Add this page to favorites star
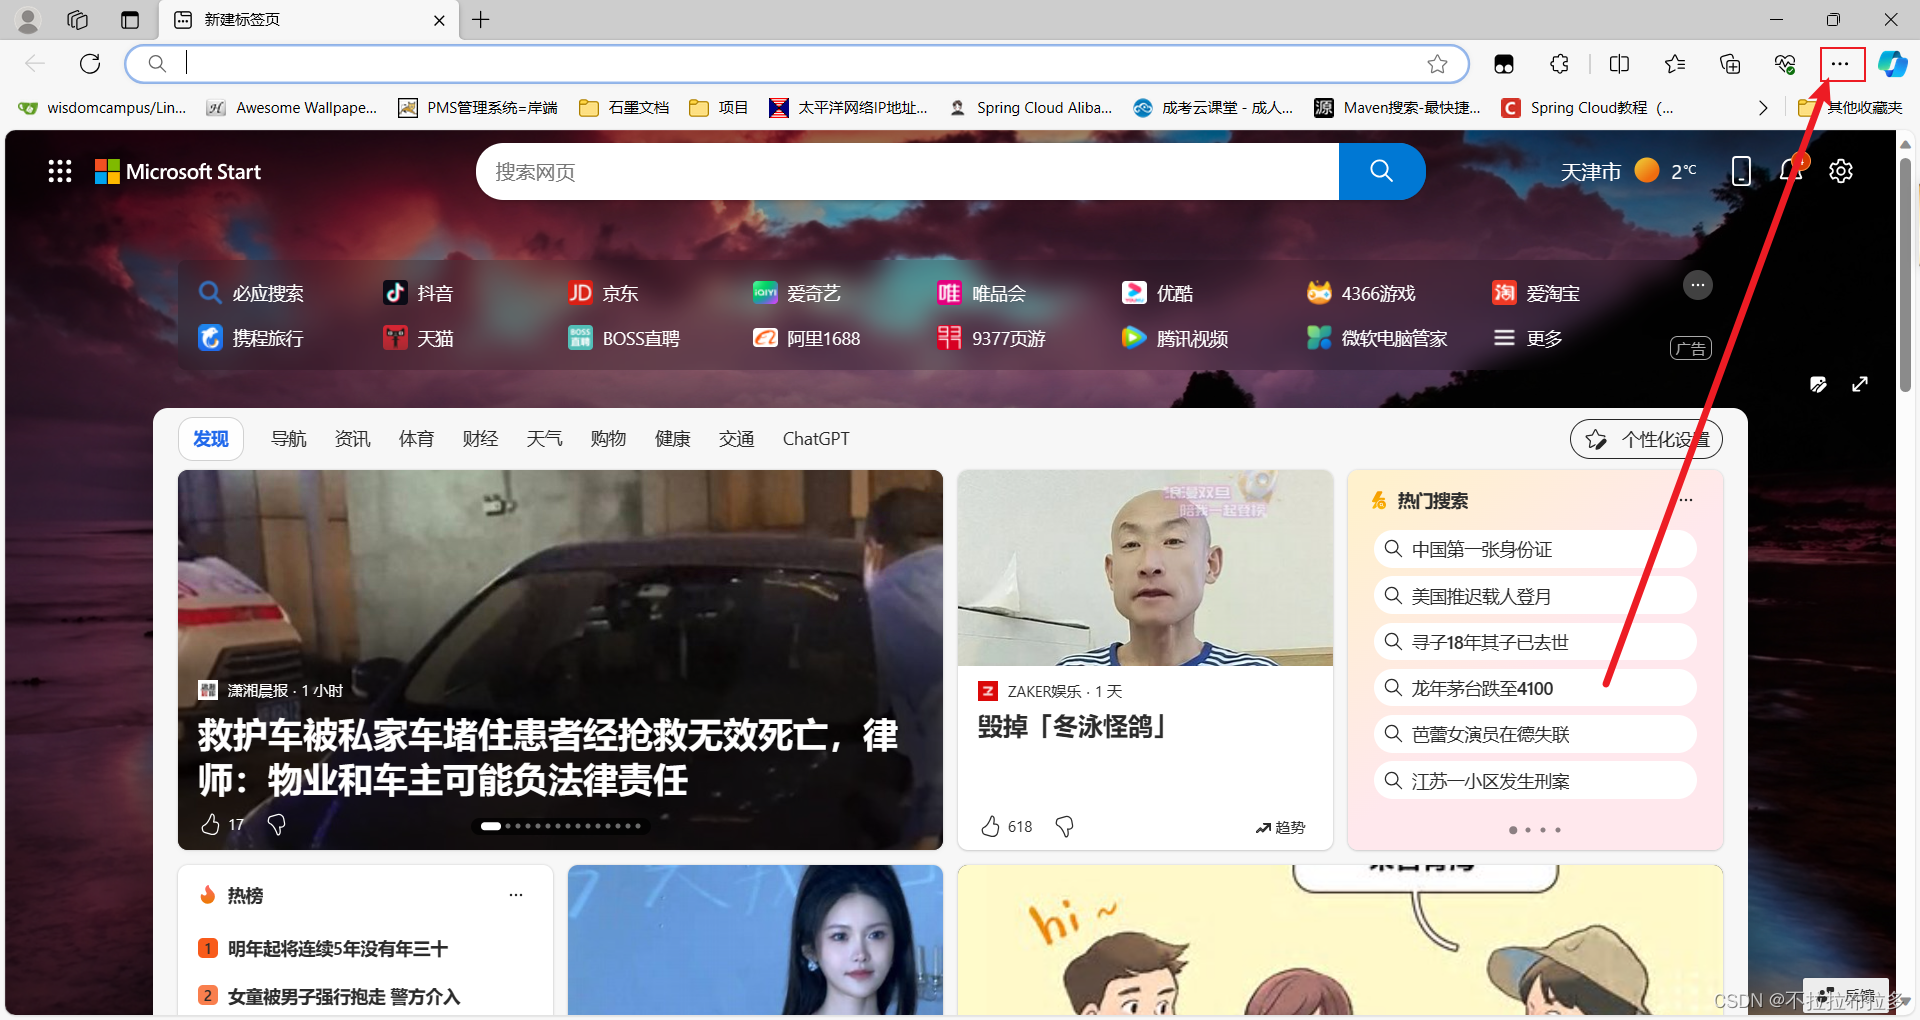 (x=1437, y=64)
